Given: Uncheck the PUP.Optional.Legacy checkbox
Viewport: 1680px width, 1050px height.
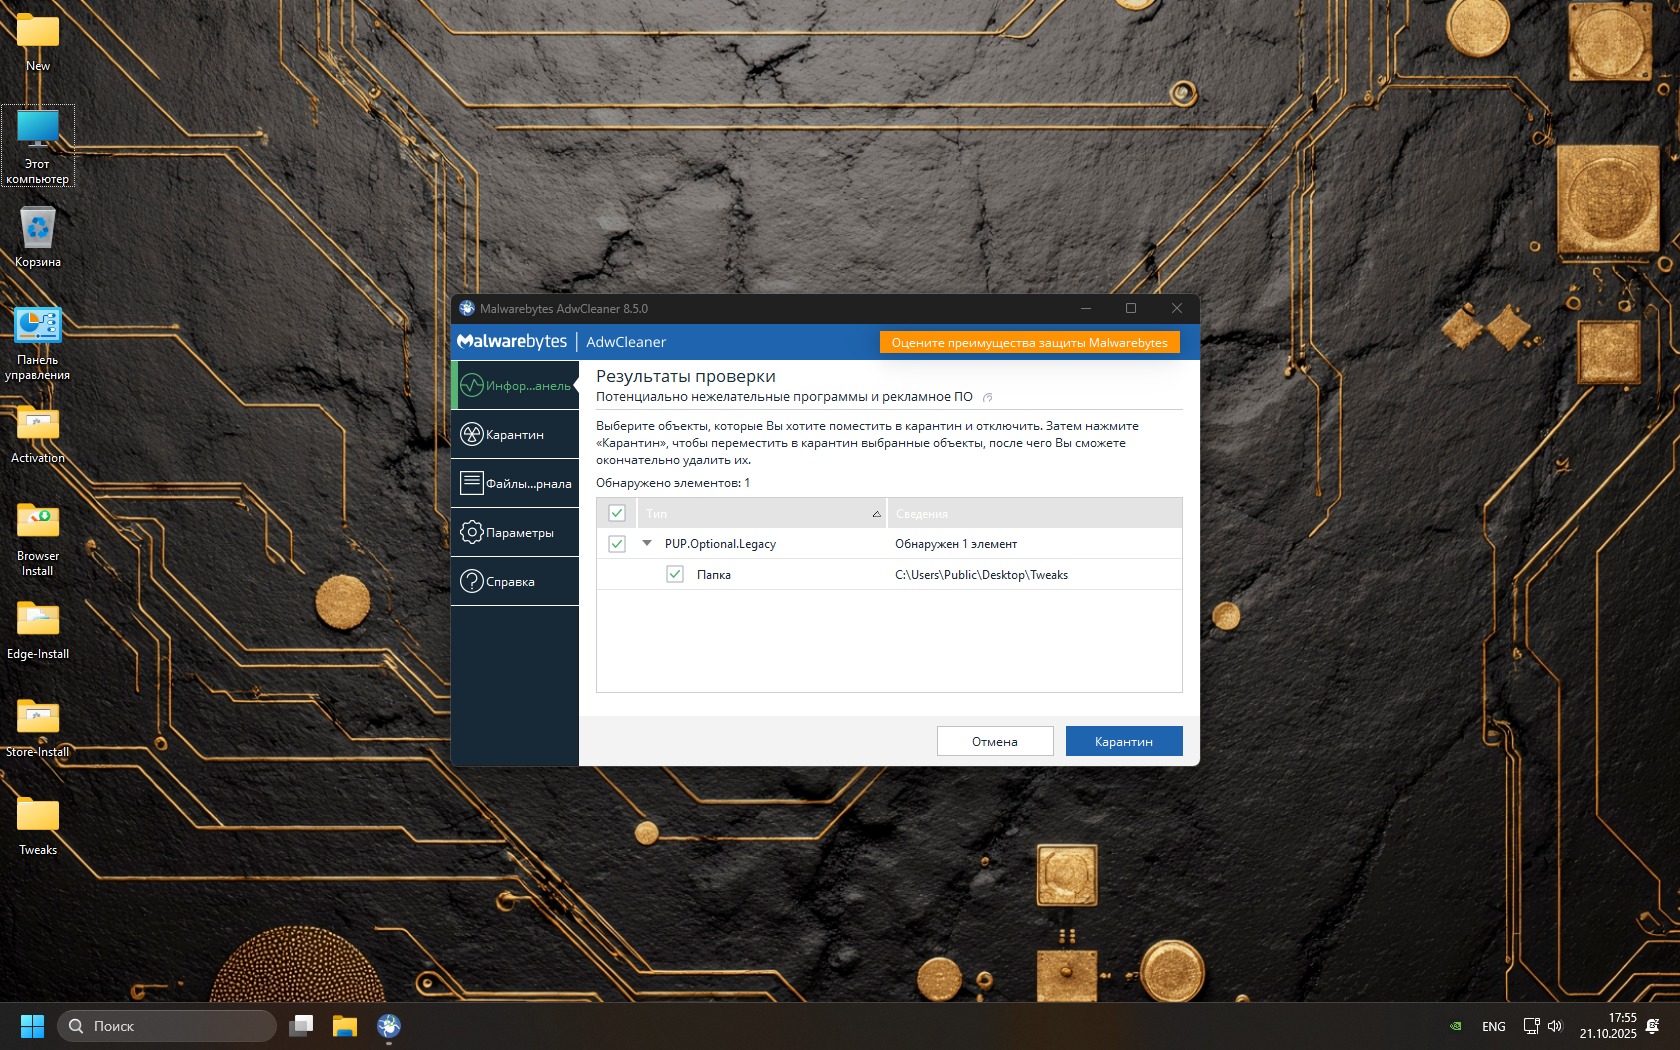Looking at the screenshot, I should coord(617,544).
